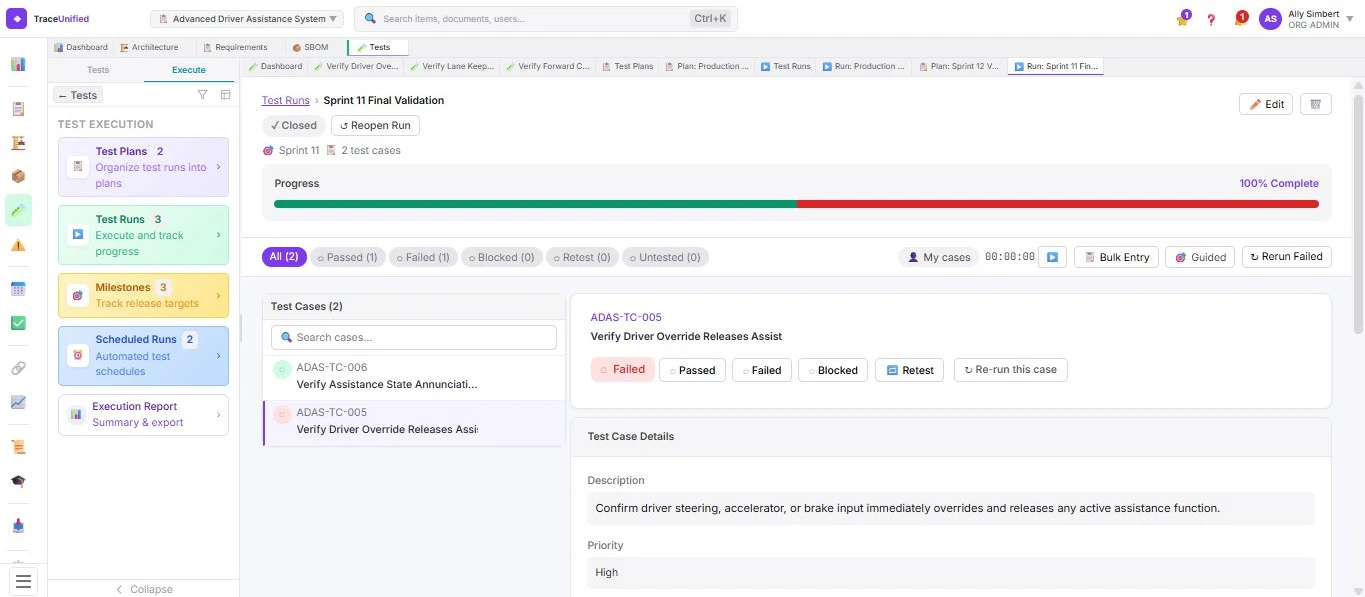Expand the Milestones card
The height and width of the screenshot is (597, 1365).
[x=143, y=295]
